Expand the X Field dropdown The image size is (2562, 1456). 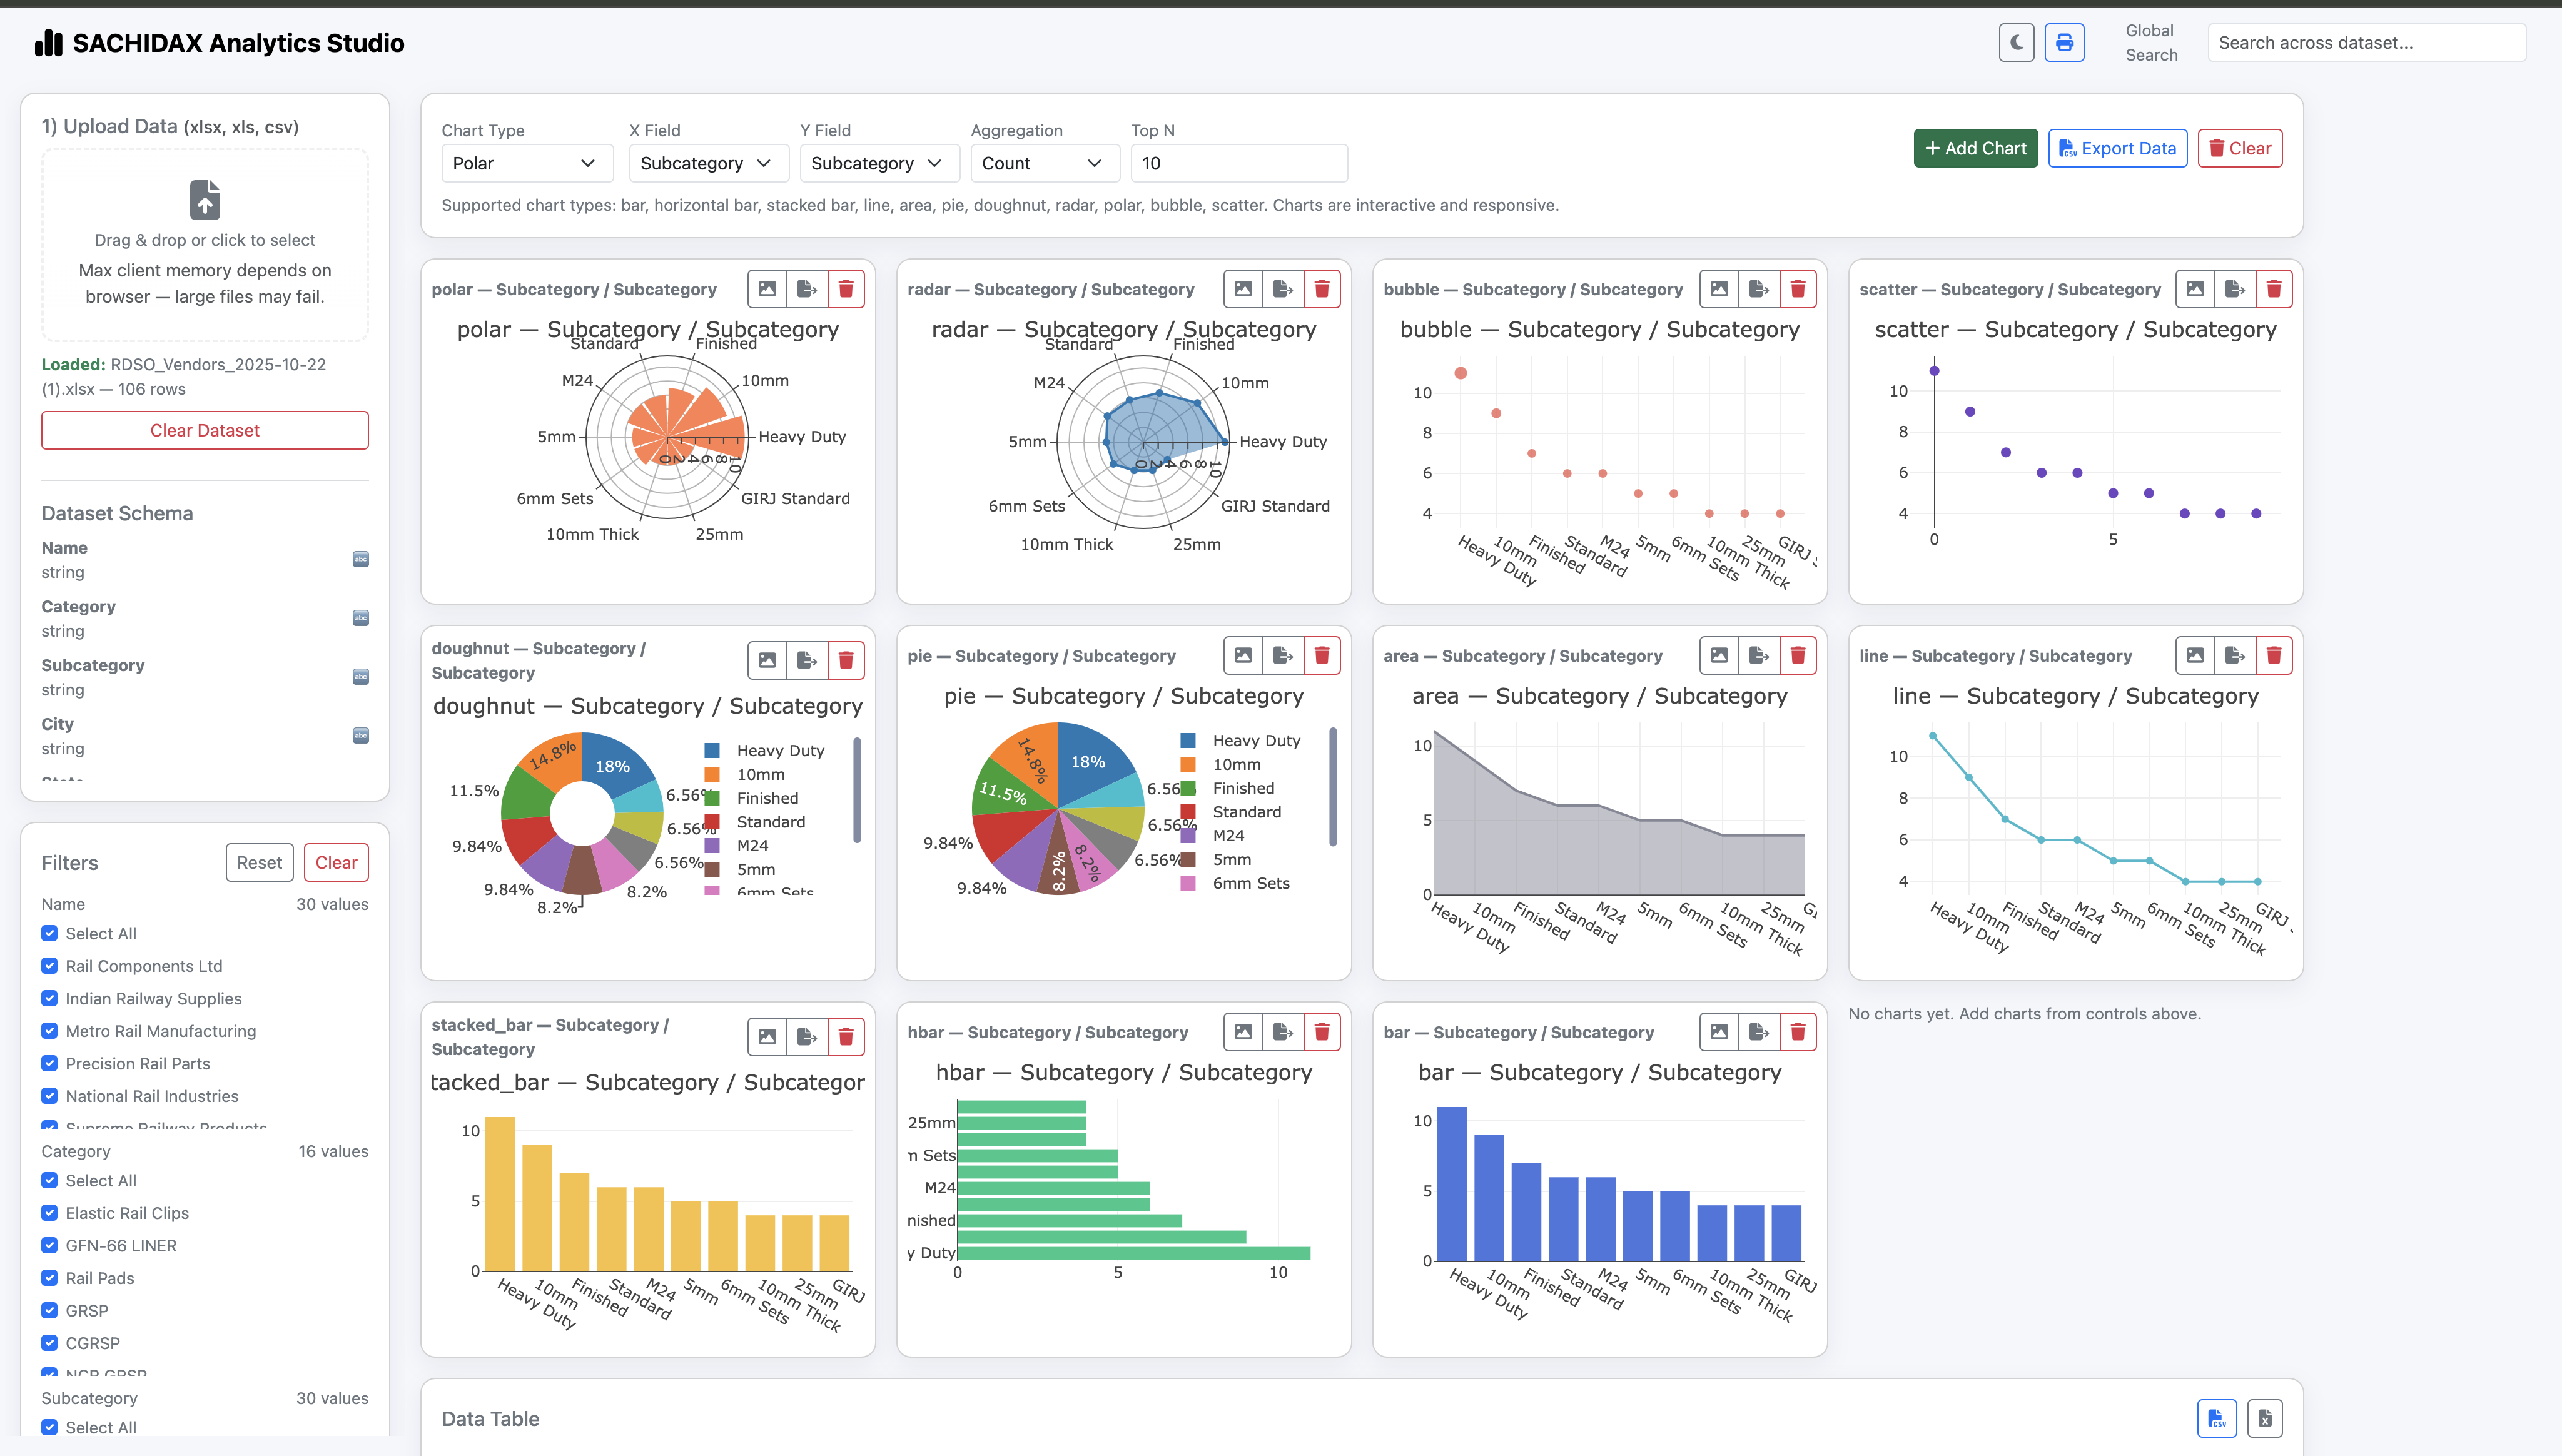pos(708,163)
